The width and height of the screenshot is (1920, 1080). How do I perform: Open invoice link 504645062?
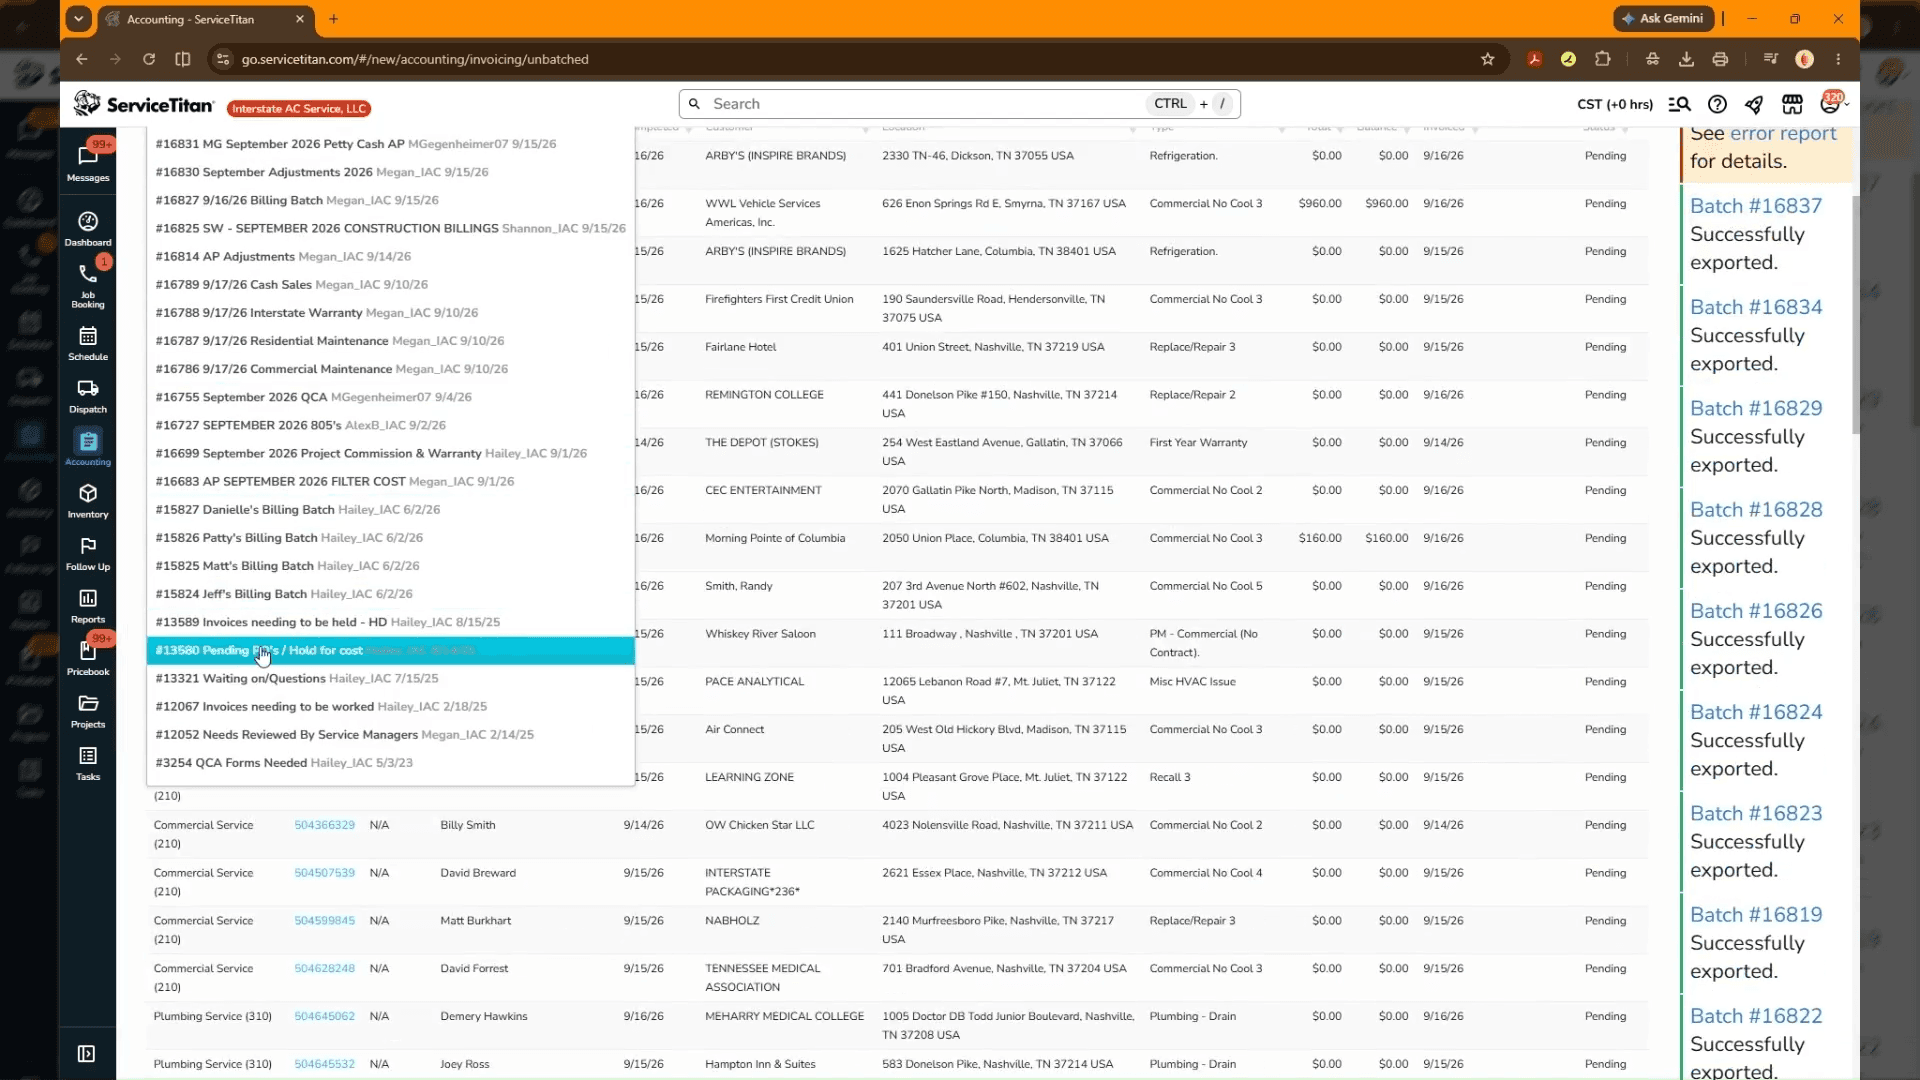[x=324, y=1016]
